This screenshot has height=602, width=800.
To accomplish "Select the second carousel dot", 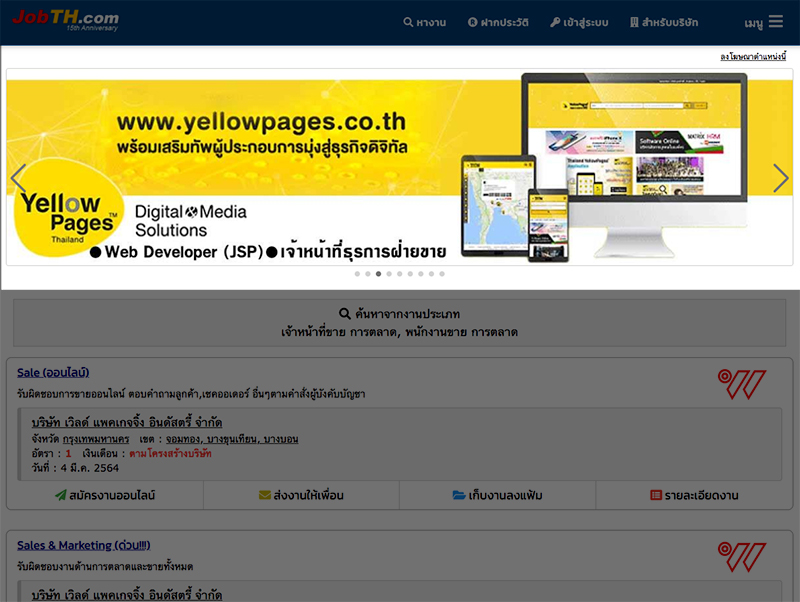I will tap(368, 274).
